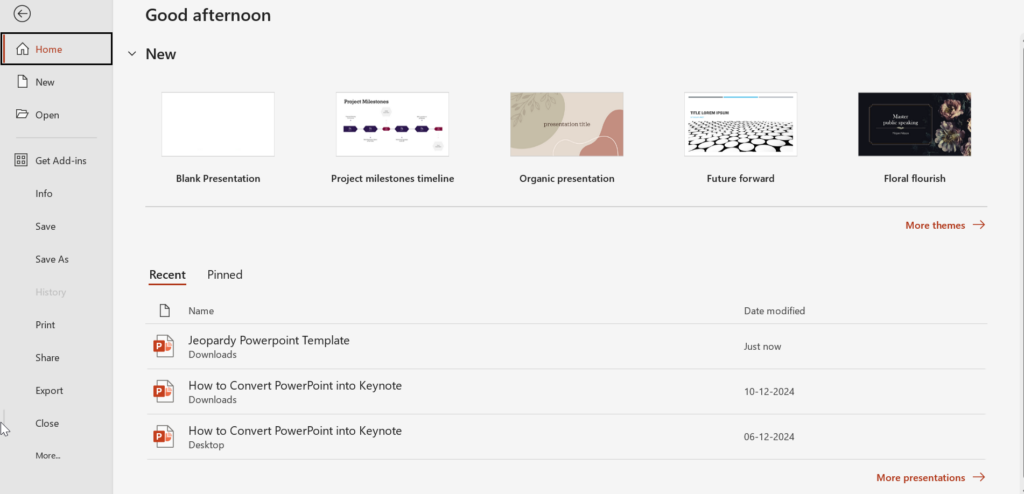This screenshot has width=1024, height=494.
Task: Switch to the Pinned tab
Action: tap(225, 275)
